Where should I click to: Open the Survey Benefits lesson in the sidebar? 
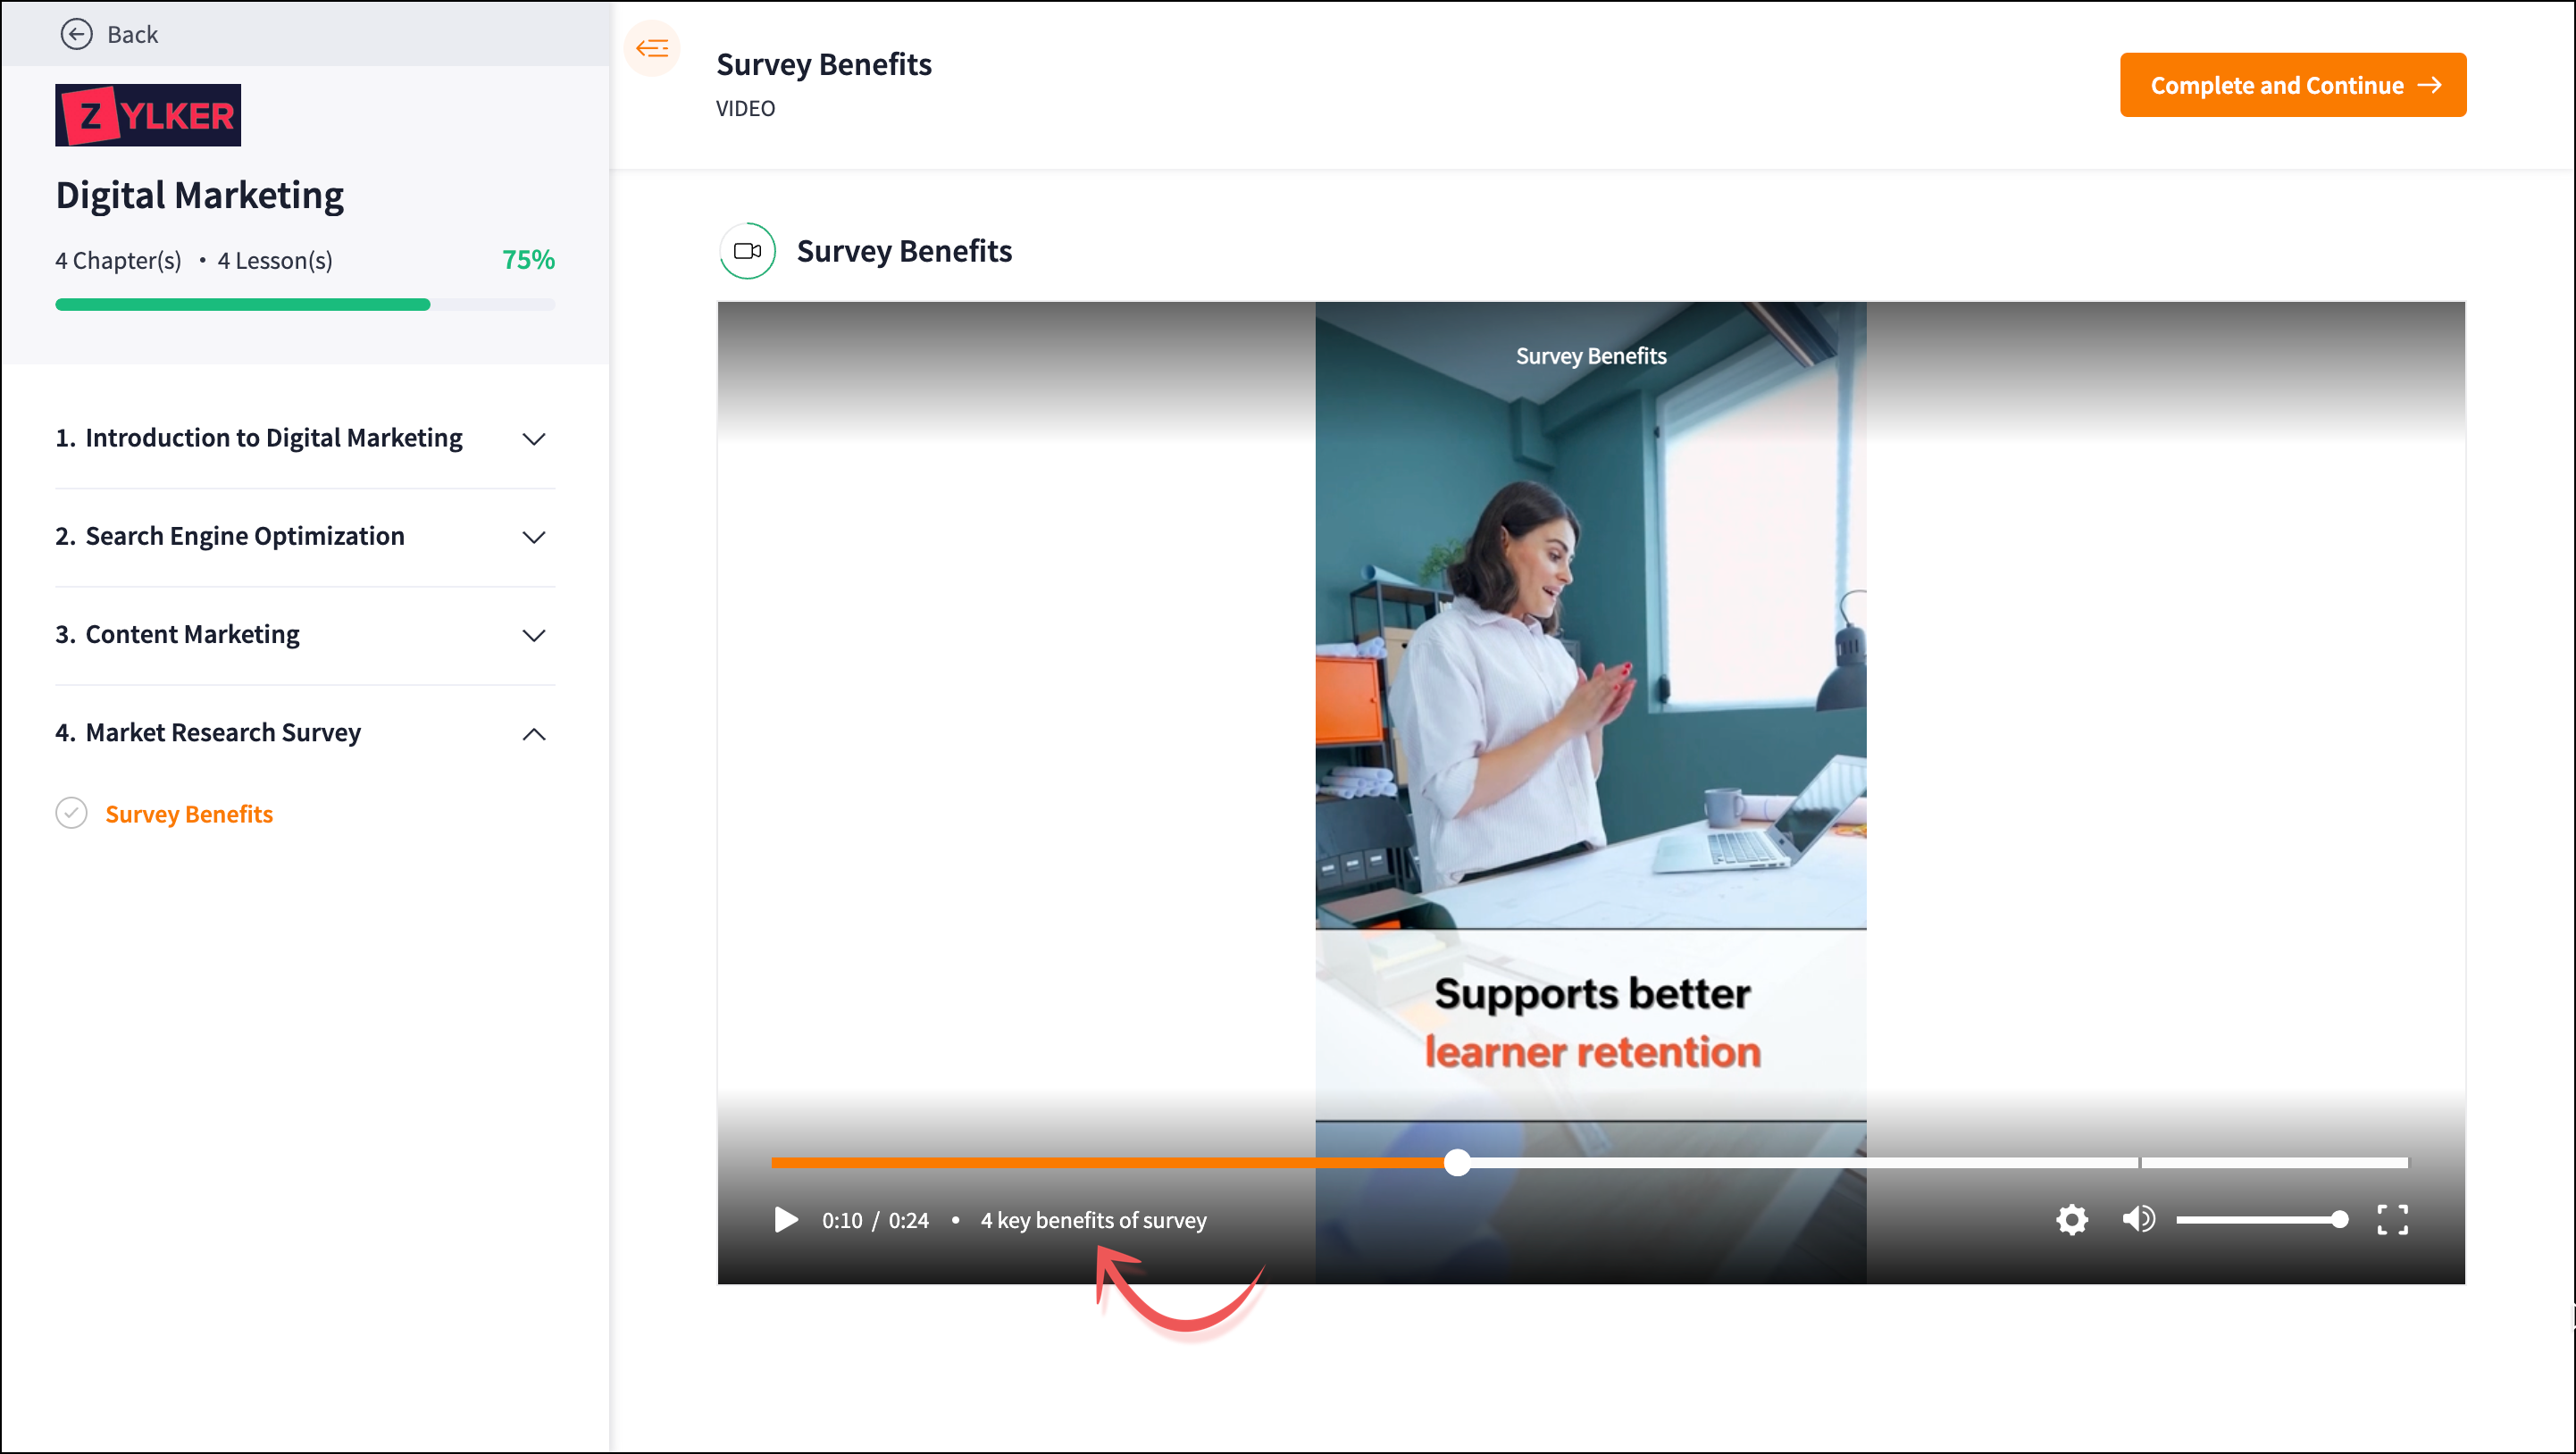point(189,814)
